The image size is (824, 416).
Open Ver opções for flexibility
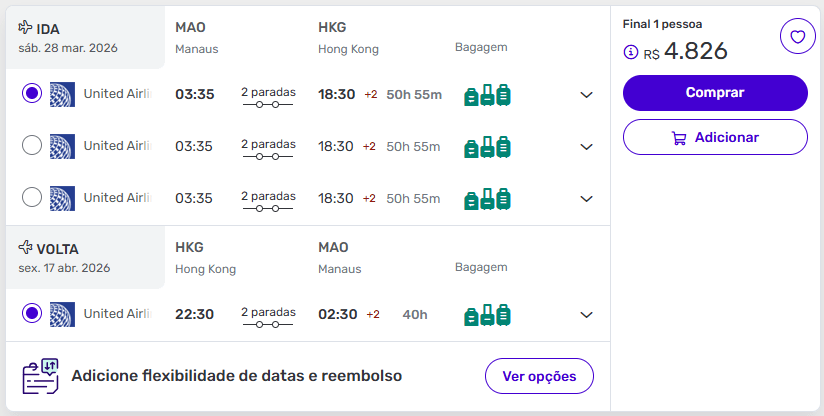[539, 376]
